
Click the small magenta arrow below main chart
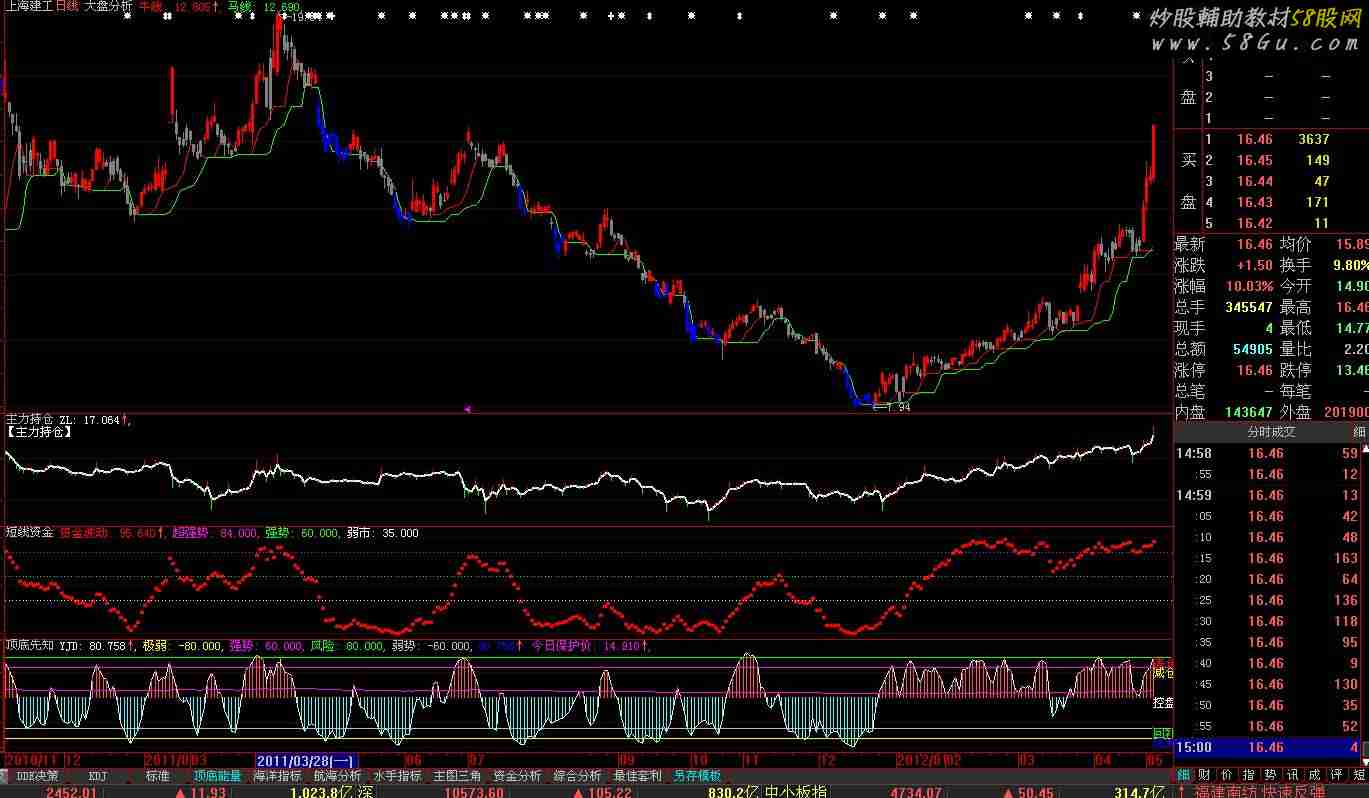[467, 409]
